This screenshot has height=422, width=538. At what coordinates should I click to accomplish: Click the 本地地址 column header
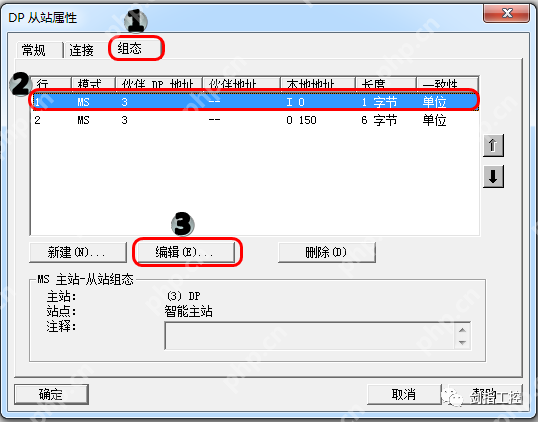coord(318,84)
